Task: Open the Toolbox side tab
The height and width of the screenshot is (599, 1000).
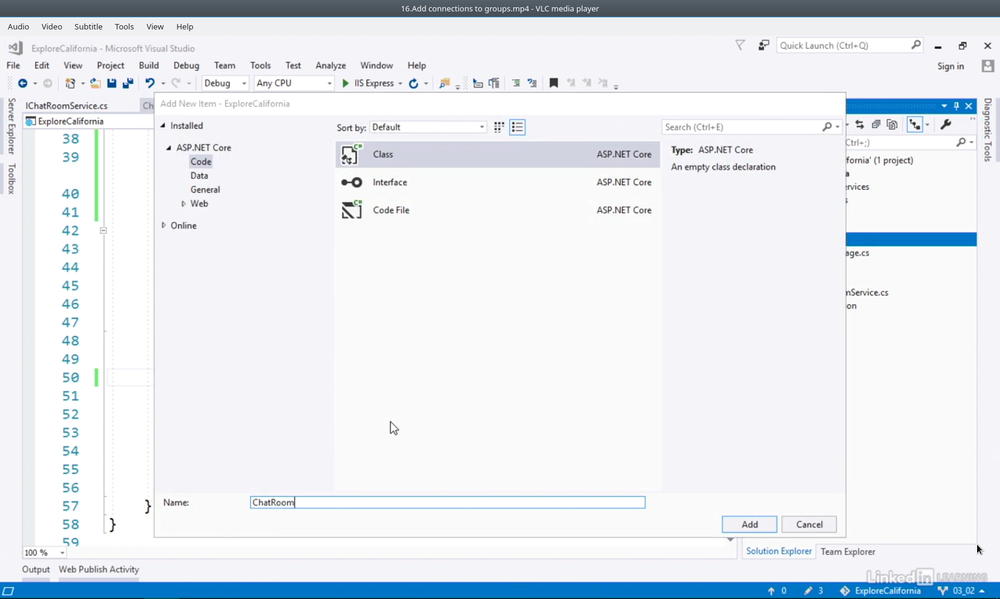Action: click(x=11, y=179)
